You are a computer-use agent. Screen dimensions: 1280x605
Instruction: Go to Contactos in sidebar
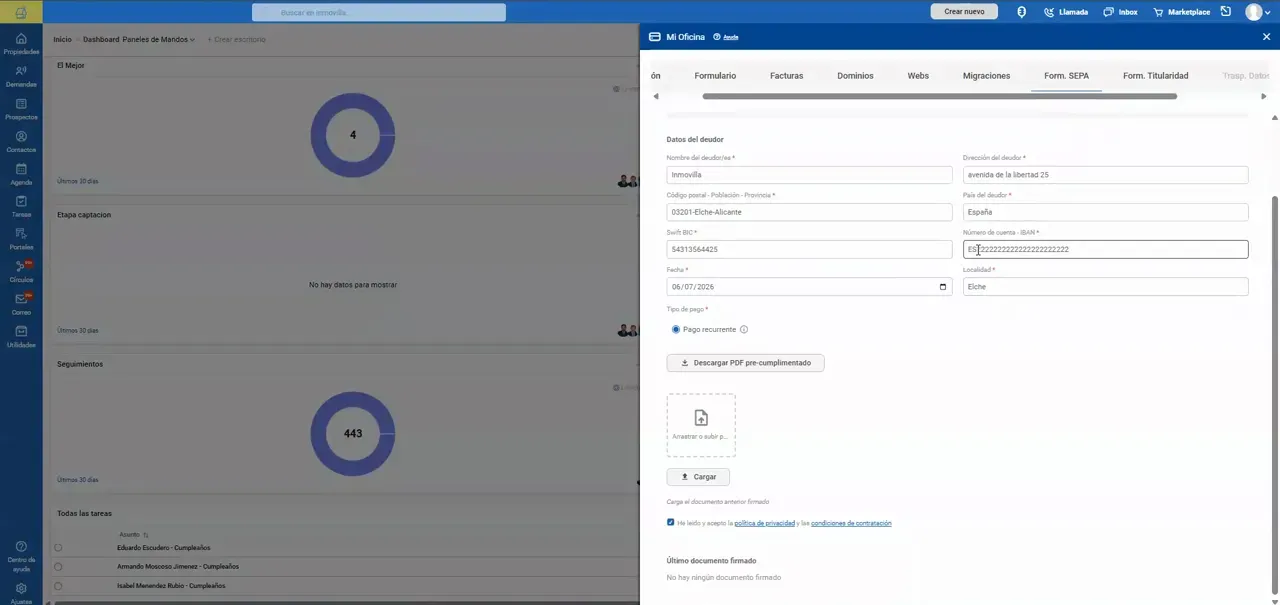(x=21, y=137)
